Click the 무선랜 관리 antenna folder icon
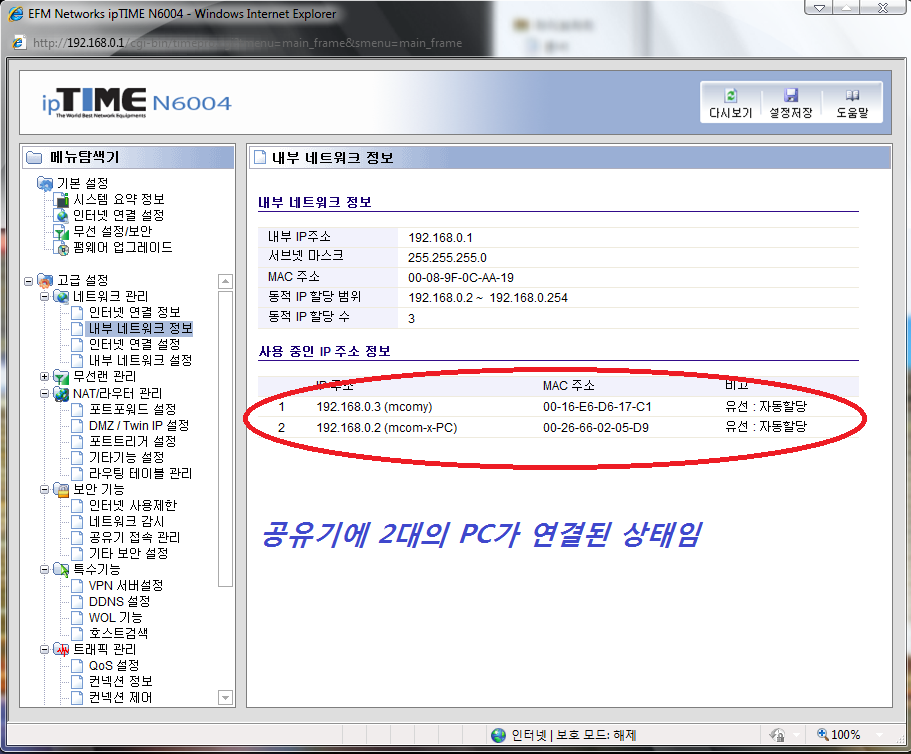 61,377
